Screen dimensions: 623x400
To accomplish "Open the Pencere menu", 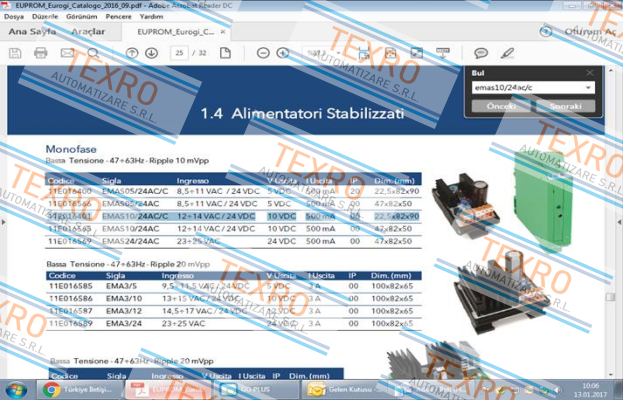I will (118, 17).
